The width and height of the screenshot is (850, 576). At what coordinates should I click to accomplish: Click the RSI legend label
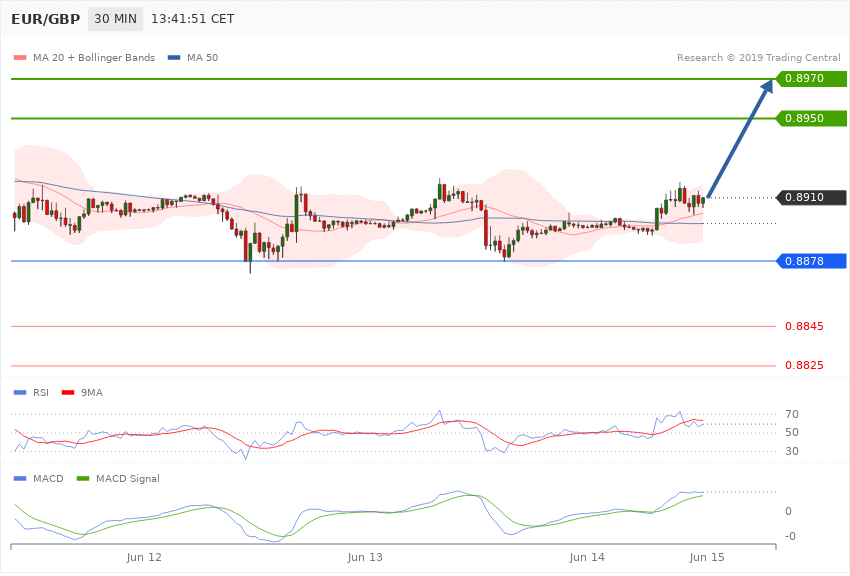point(41,392)
